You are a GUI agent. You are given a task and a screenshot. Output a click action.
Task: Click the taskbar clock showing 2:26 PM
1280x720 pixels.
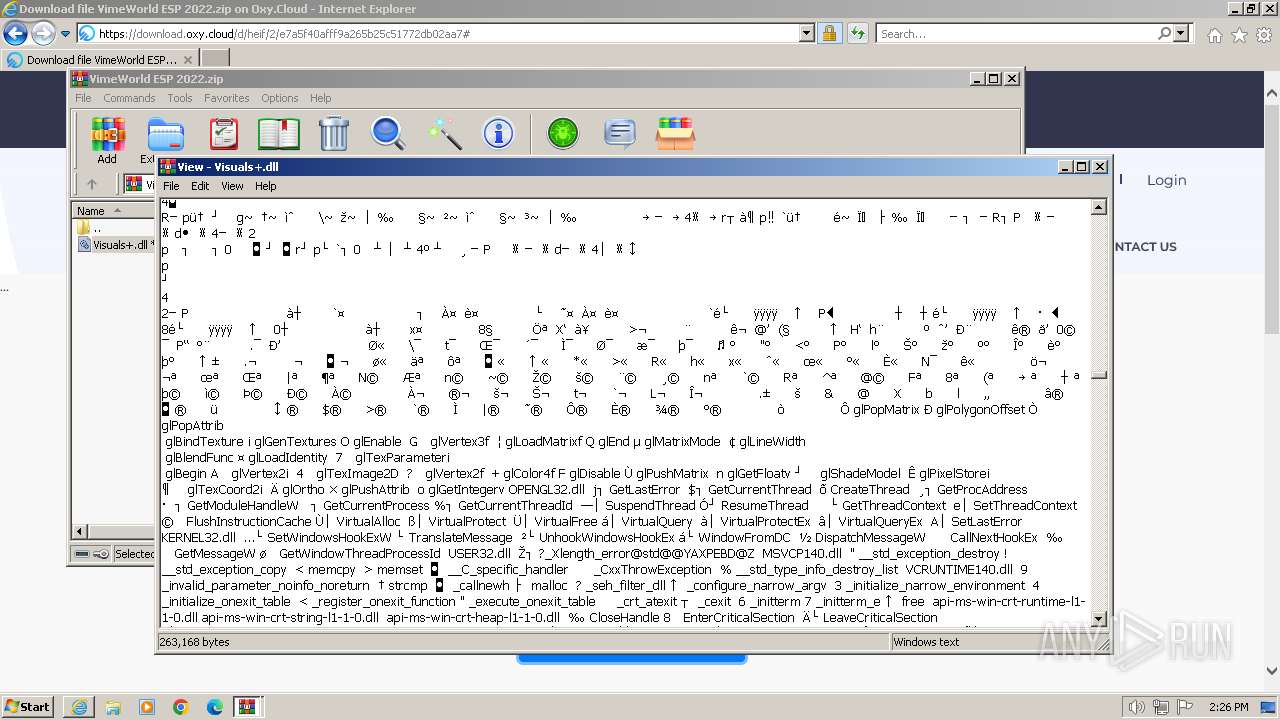click(1228, 707)
